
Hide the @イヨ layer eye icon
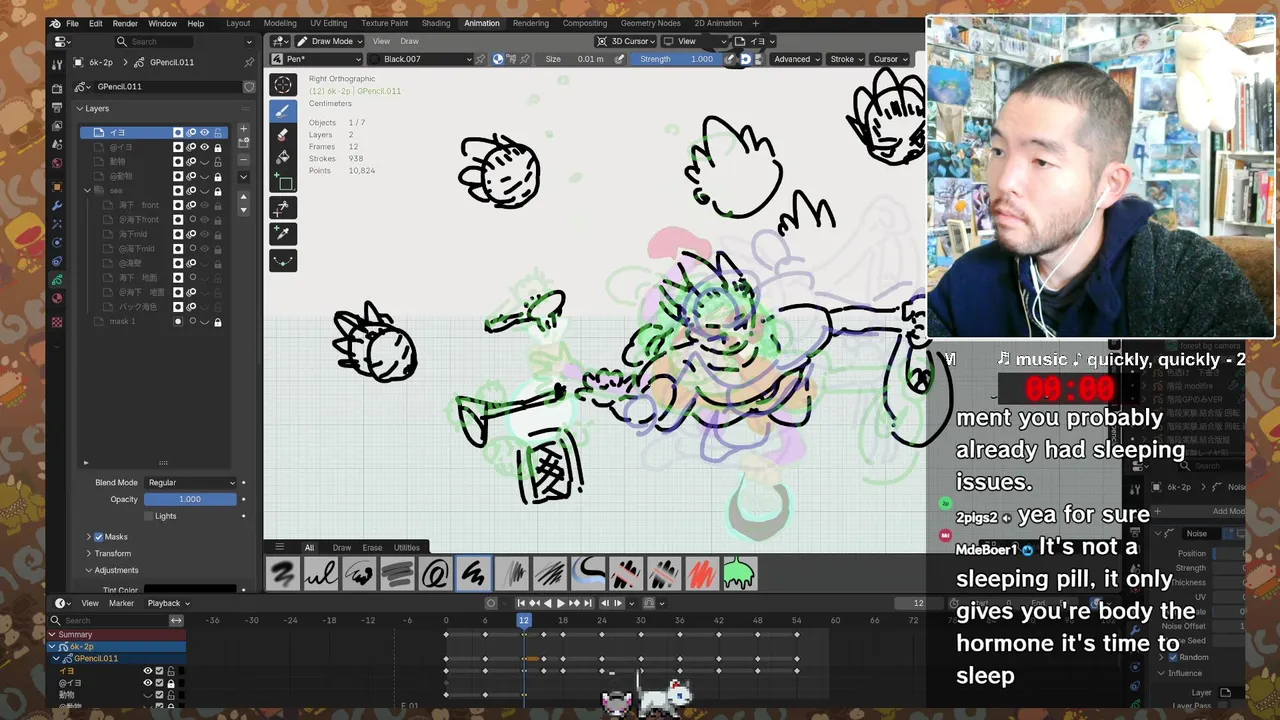[x=204, y=147]
